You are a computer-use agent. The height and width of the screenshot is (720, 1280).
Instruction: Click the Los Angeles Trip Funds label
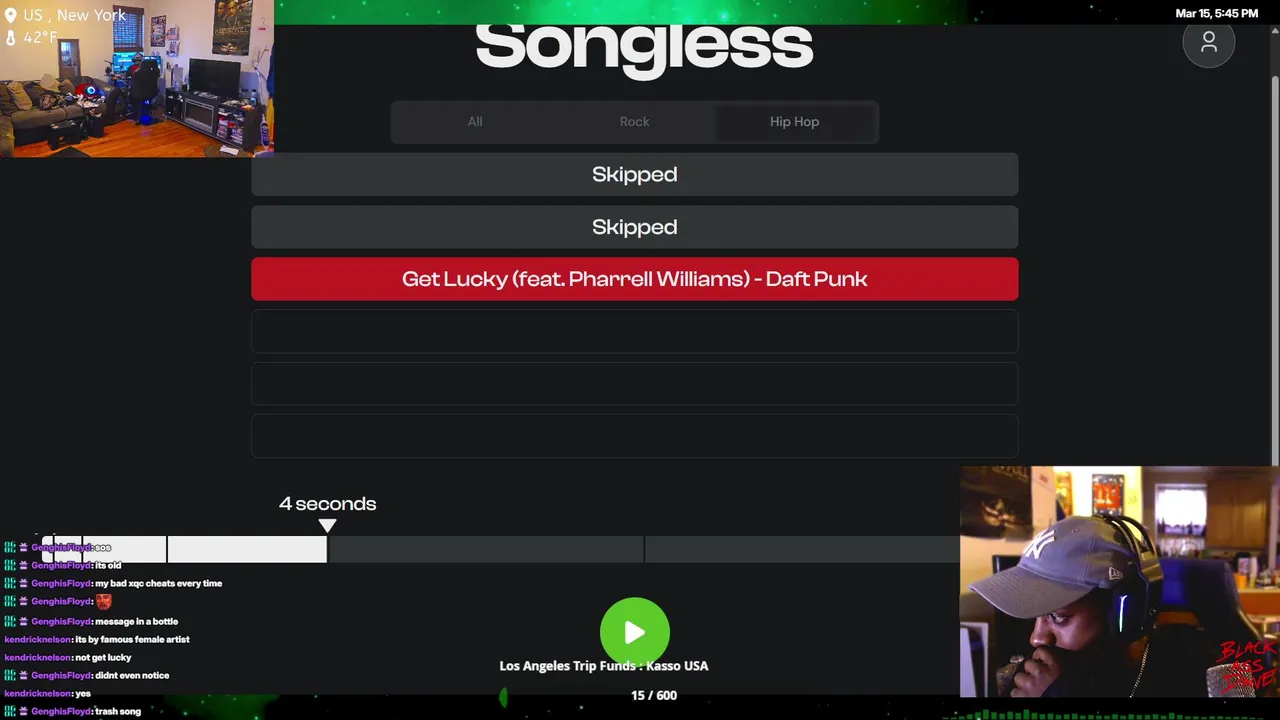click(604, 666)
